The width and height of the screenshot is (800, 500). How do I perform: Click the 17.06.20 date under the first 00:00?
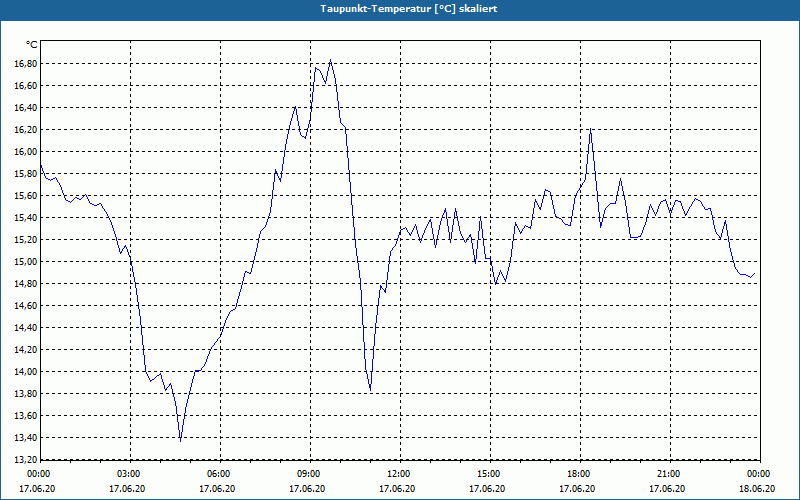(x=37, y=488)
